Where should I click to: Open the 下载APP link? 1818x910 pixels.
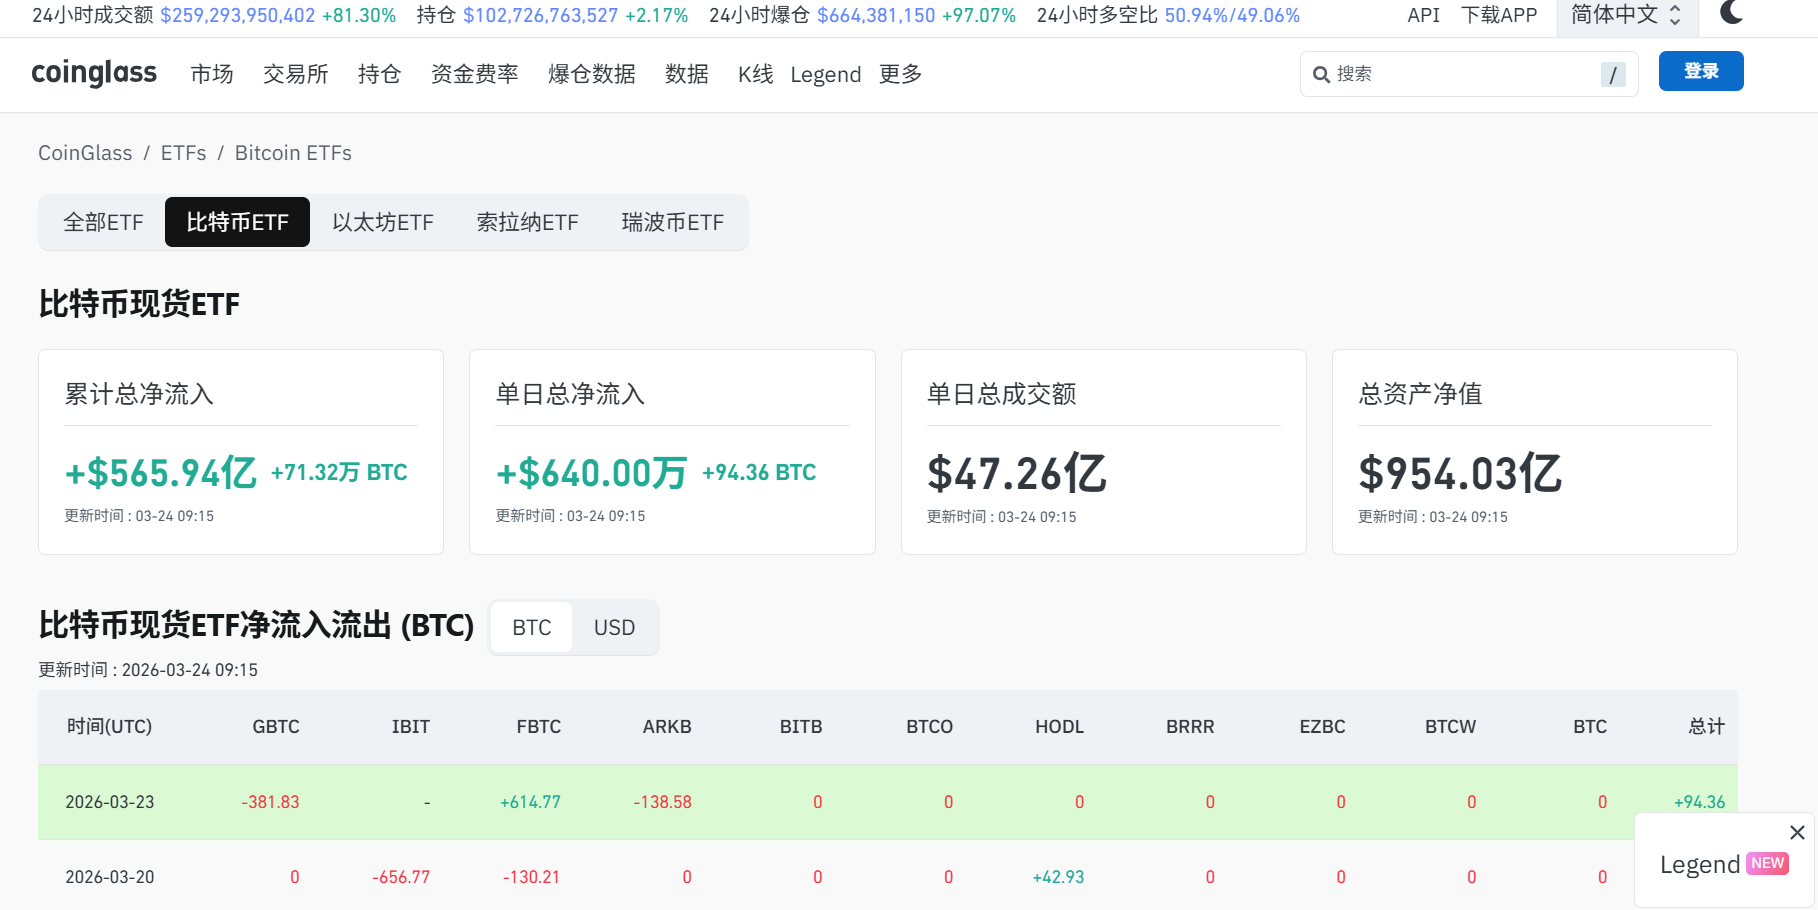tap(1498, 15)
